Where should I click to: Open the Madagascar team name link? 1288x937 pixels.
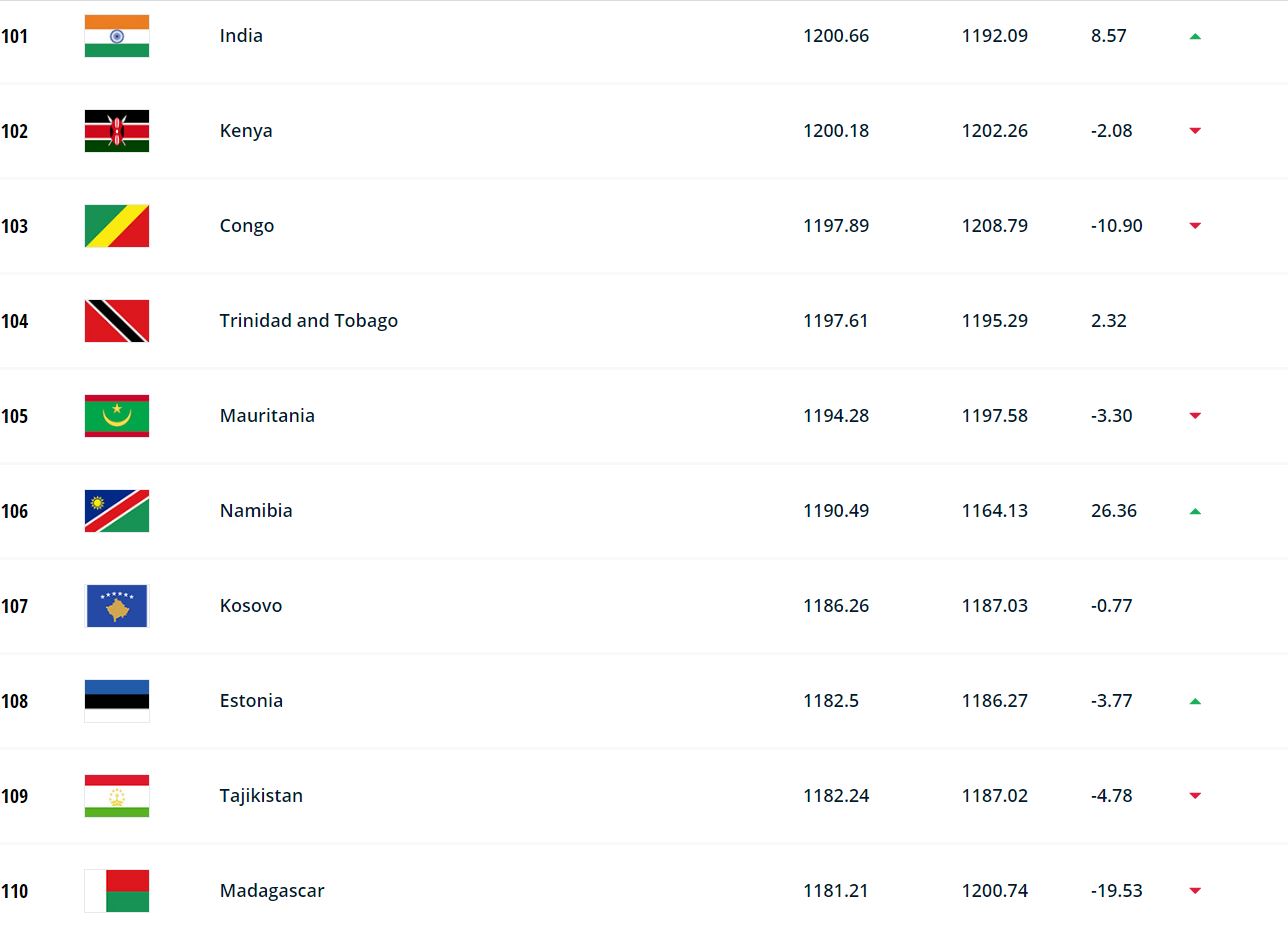click(x=272, y=891)
